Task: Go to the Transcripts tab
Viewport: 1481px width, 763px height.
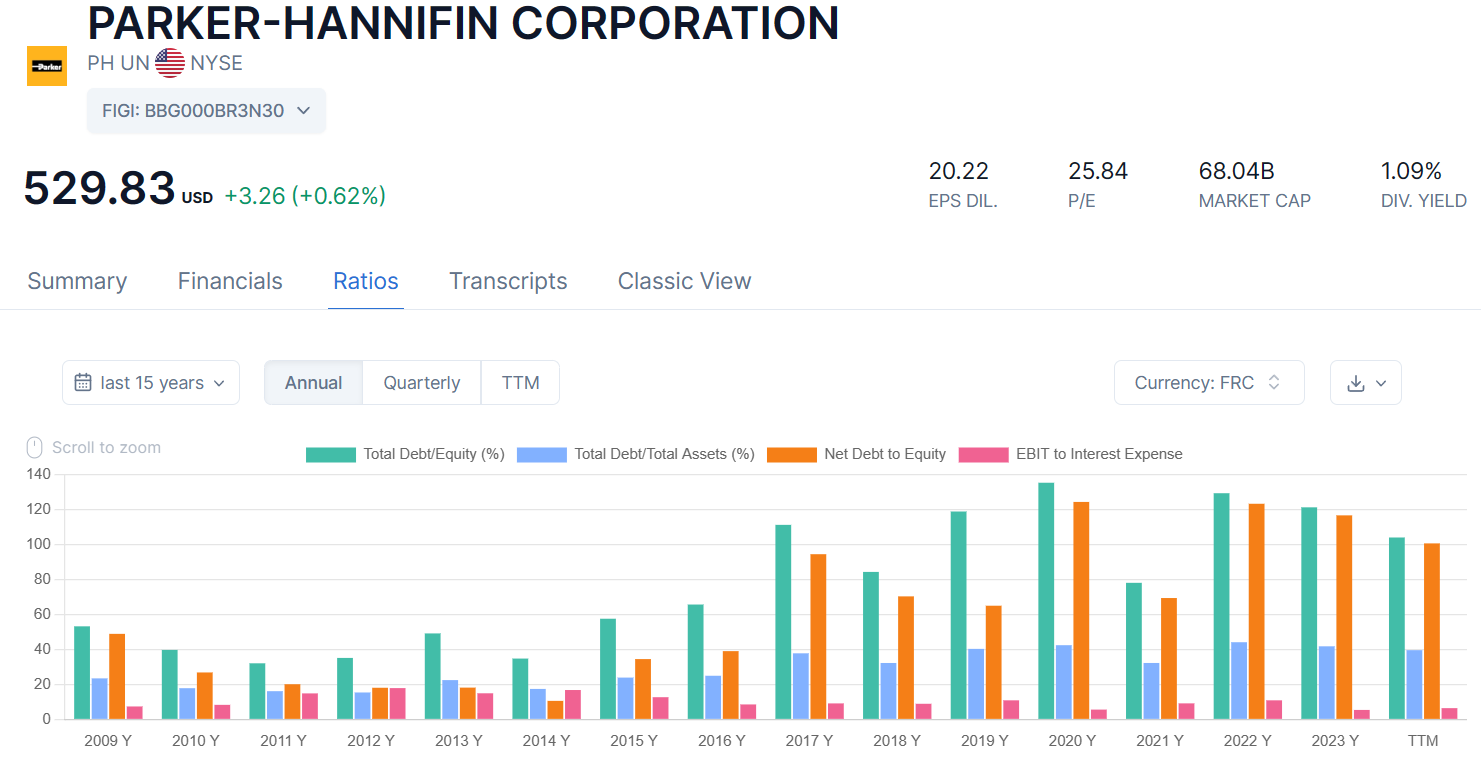Action: coord(508,281)
